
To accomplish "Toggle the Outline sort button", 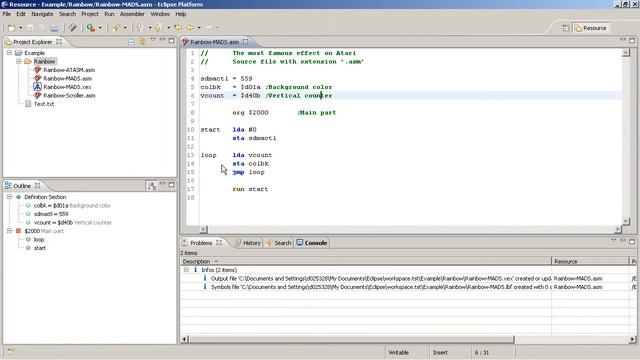I will [151, 186].
